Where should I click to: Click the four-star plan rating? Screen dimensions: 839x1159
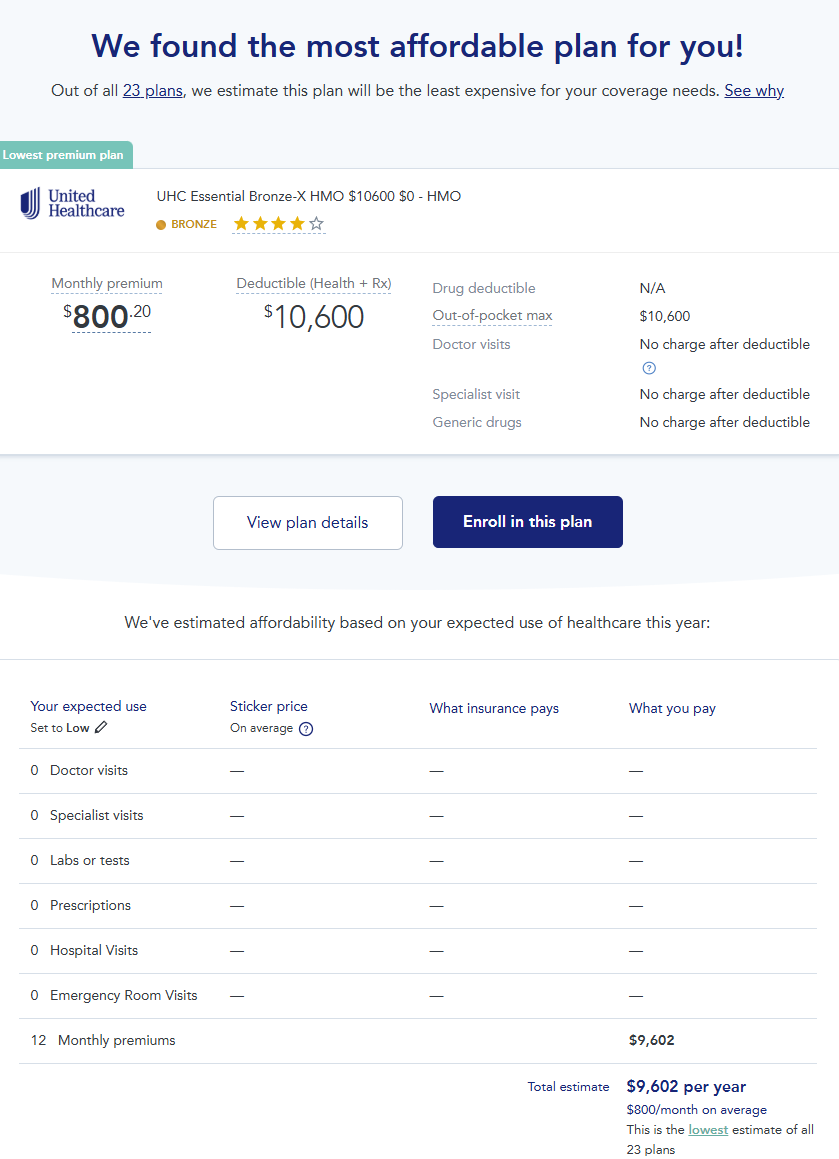pos(279,223)
